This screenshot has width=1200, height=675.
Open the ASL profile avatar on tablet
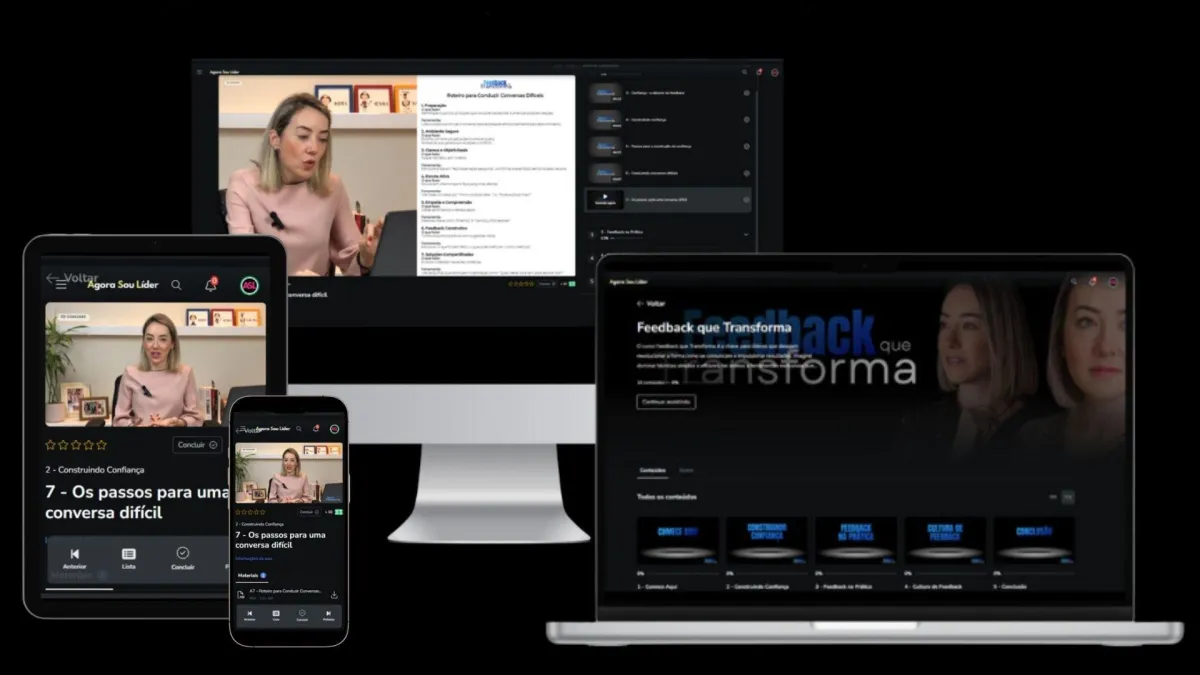pos(250,285)
